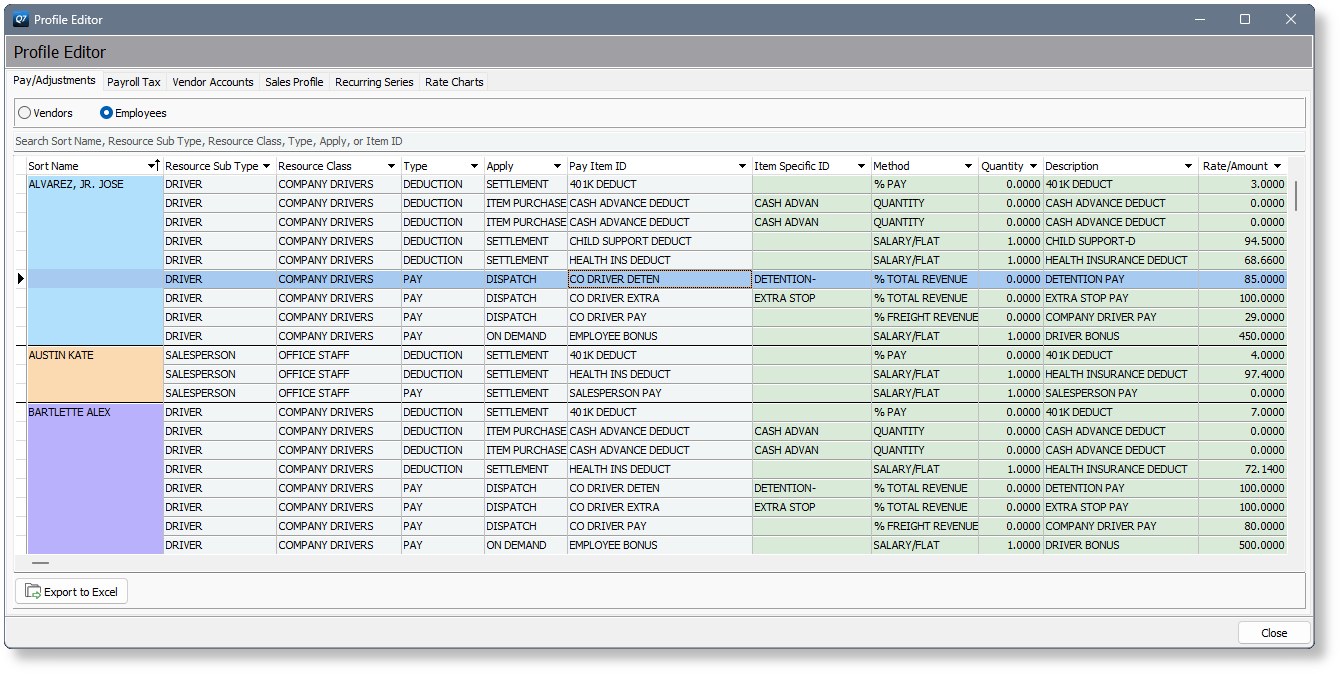Open the Resource Sub Type filter dropdown

(x=266, y=166)
